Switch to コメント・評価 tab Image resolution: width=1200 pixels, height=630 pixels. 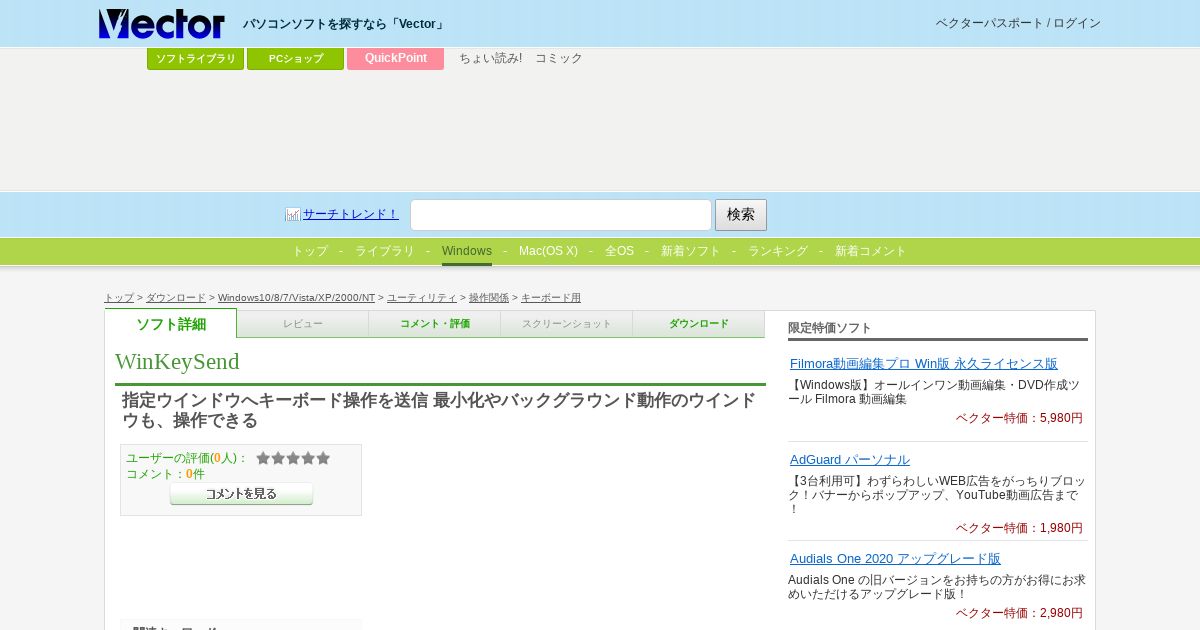pos(435,324)
